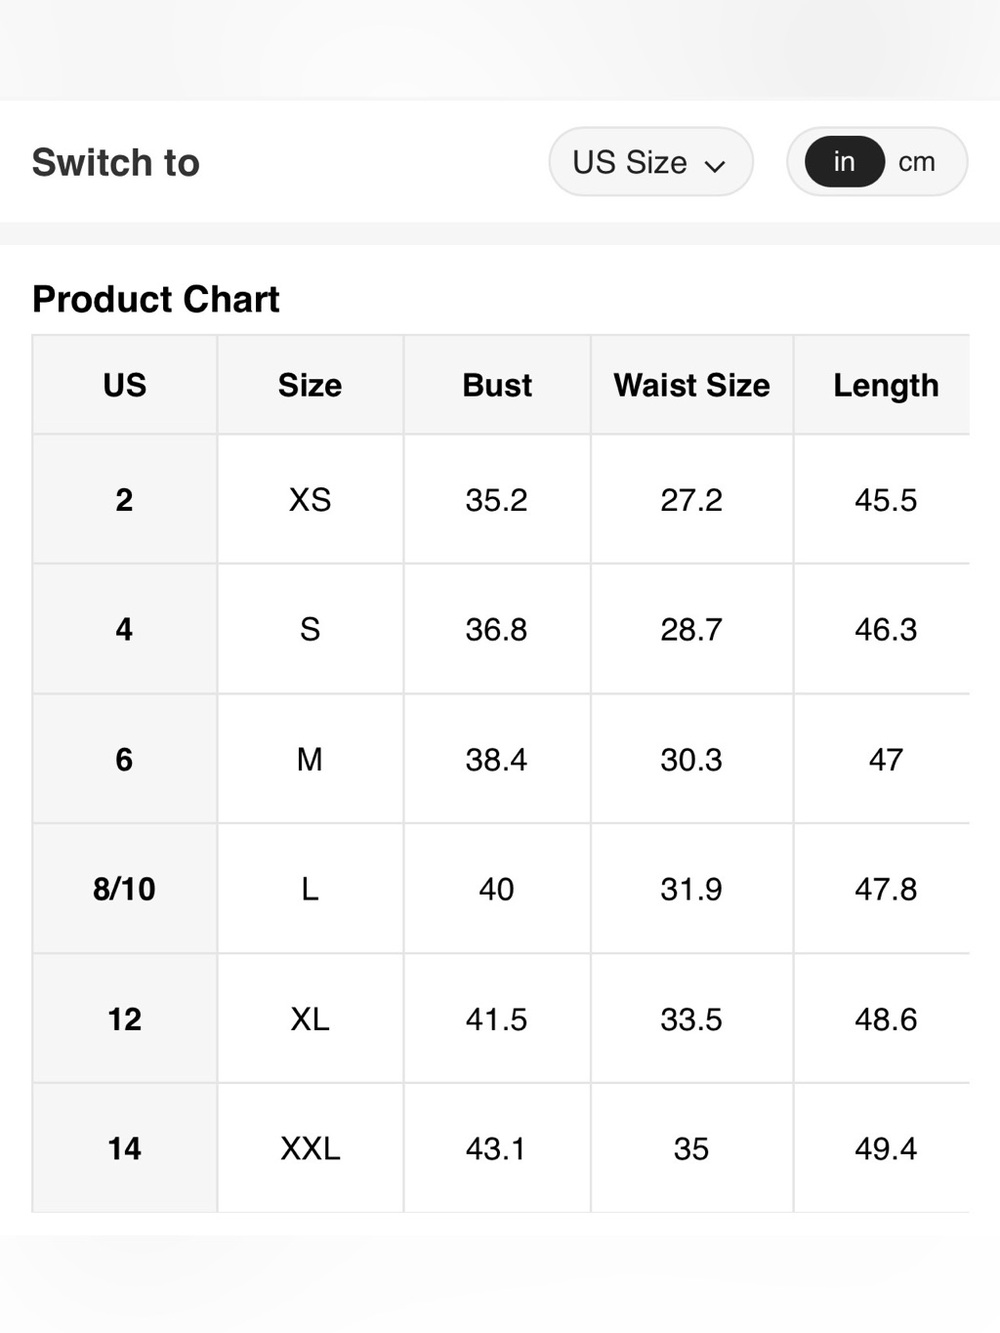
Task: Click the Product Chart heading
Action: pyautogui.click(x=156, y=299)
